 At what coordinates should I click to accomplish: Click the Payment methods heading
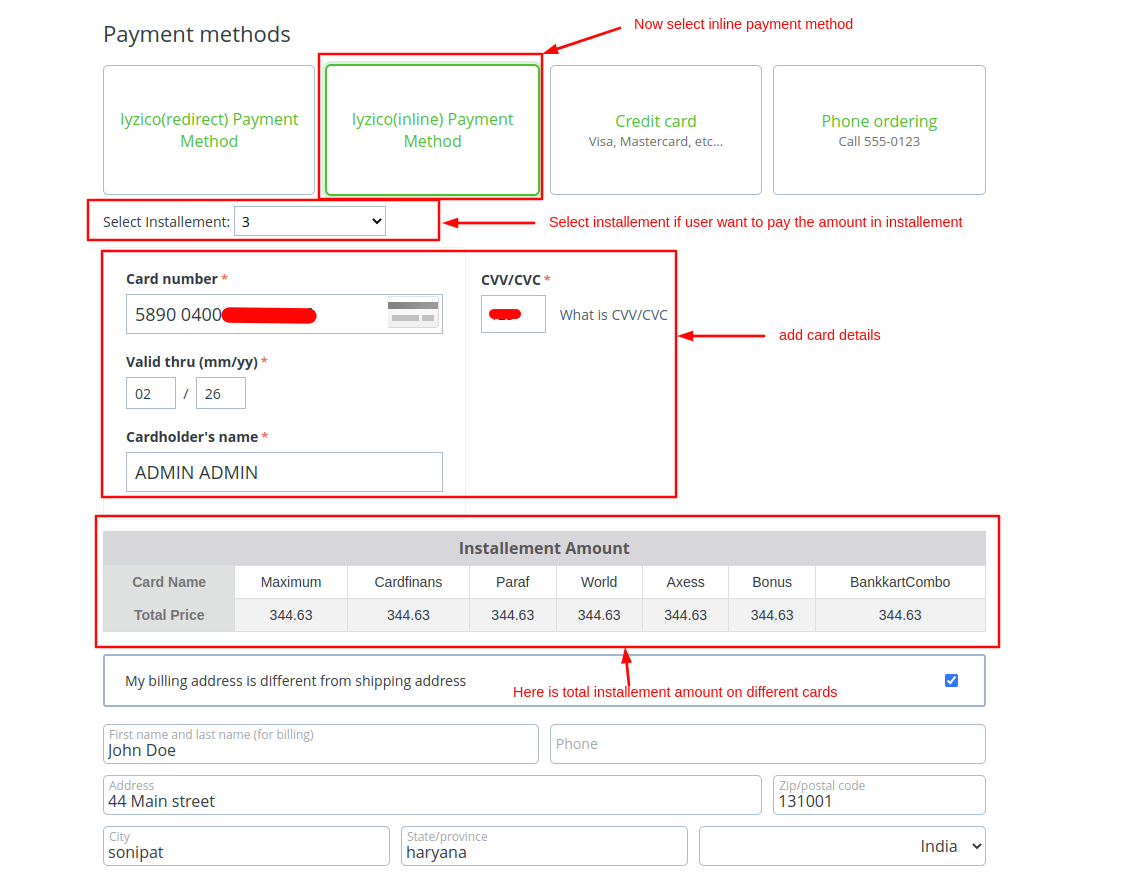pos(197,34)
